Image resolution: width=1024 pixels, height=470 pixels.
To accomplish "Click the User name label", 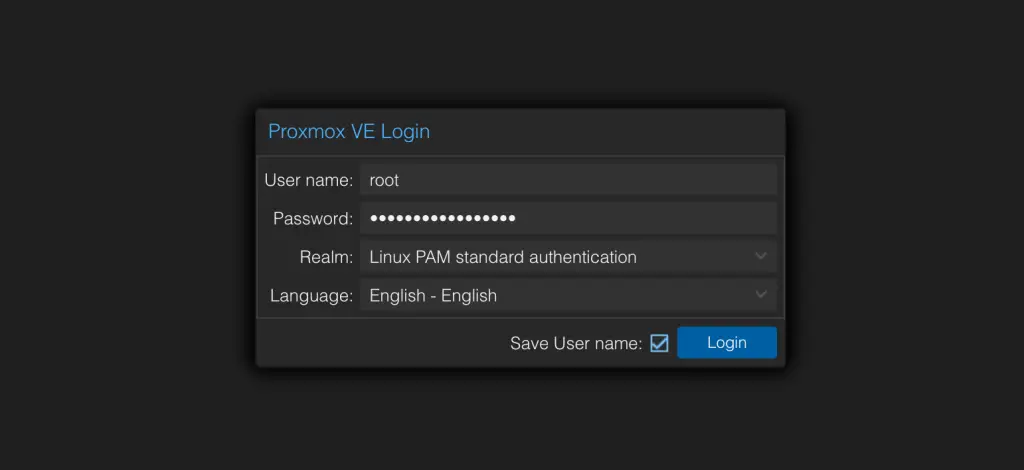I will click(308, 180).
